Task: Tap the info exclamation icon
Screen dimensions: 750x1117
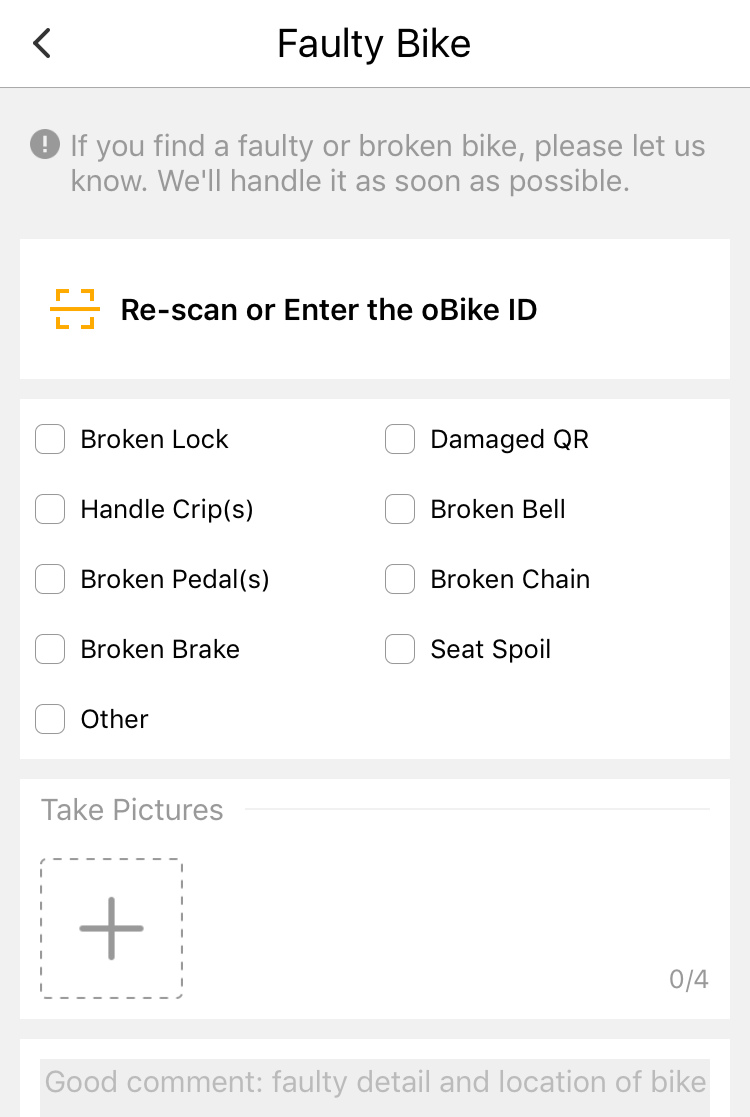Action: tap(45, 146)
